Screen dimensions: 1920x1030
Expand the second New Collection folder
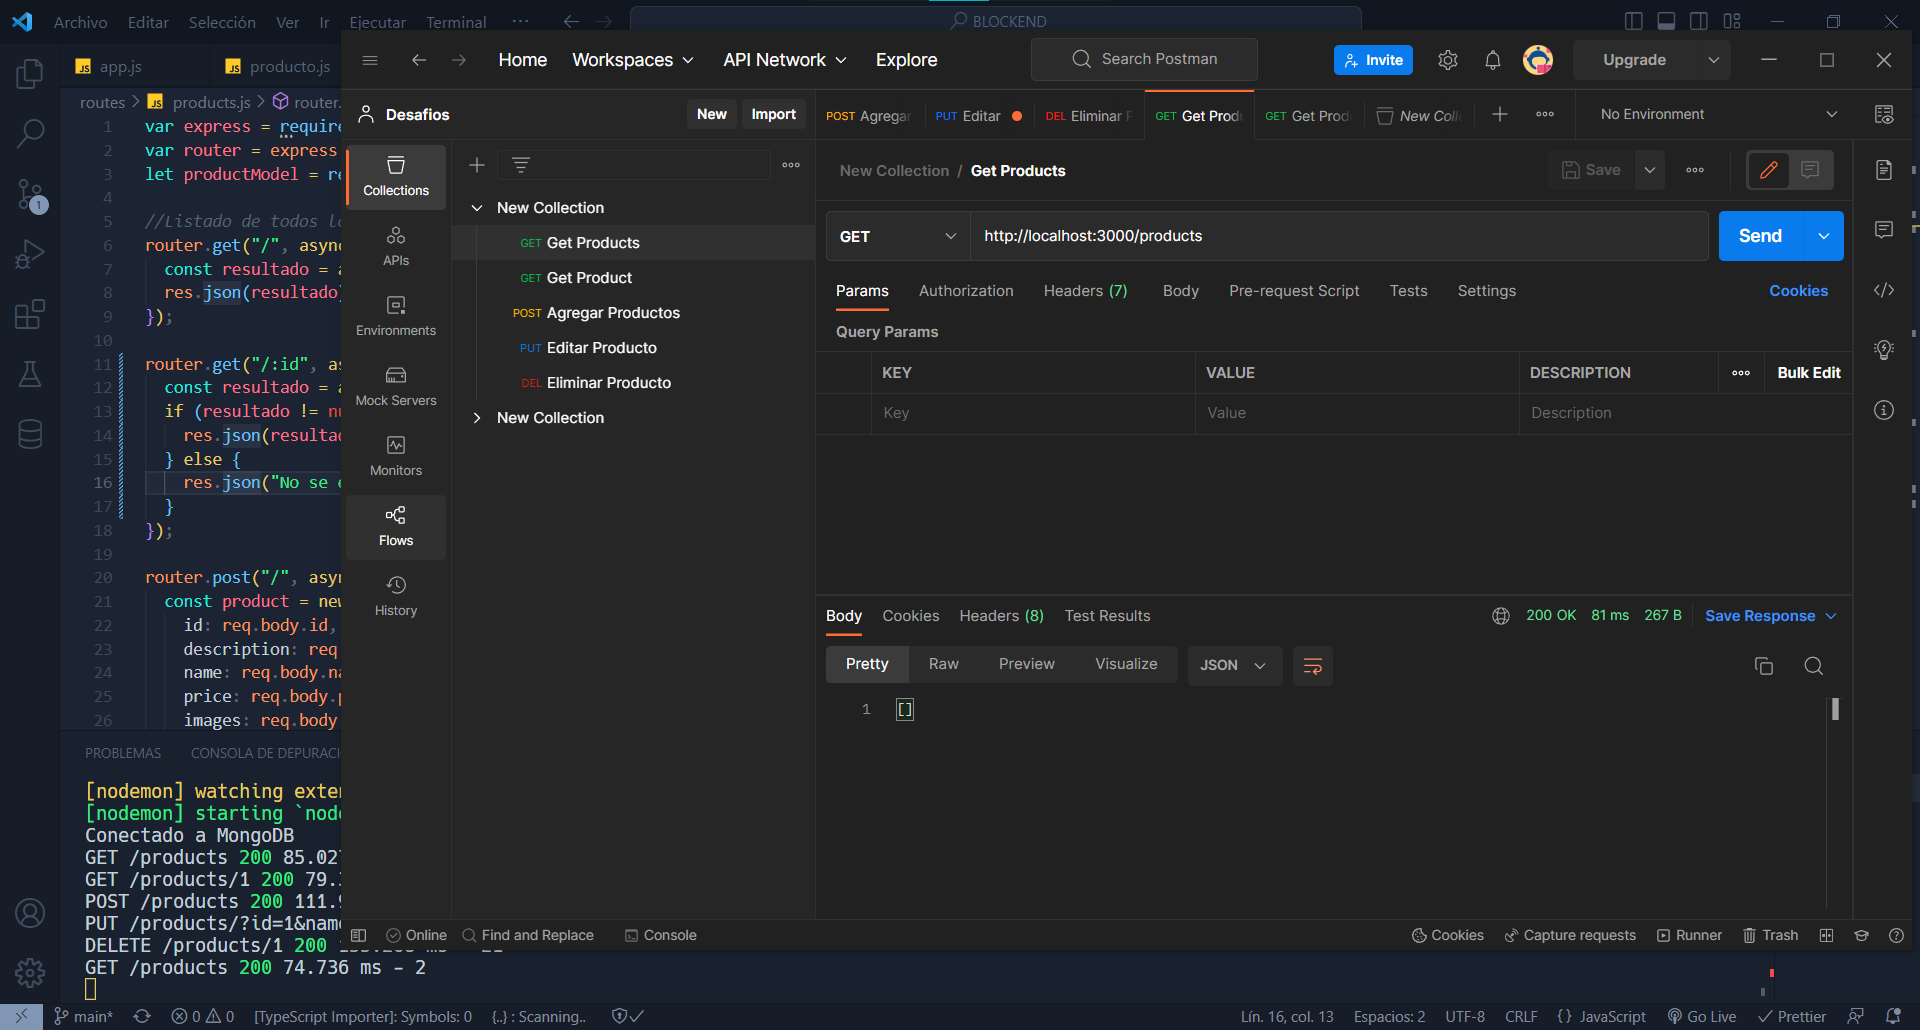tap(477, 418)
